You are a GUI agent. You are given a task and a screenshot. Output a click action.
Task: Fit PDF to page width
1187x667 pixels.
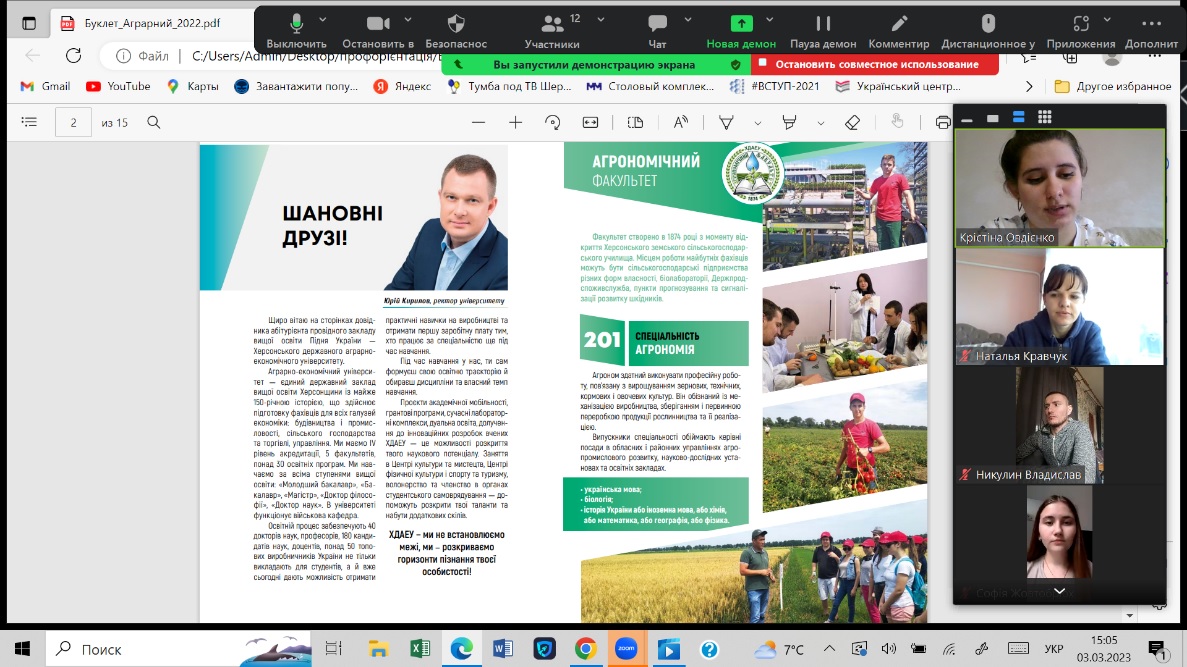click(590, 122)
